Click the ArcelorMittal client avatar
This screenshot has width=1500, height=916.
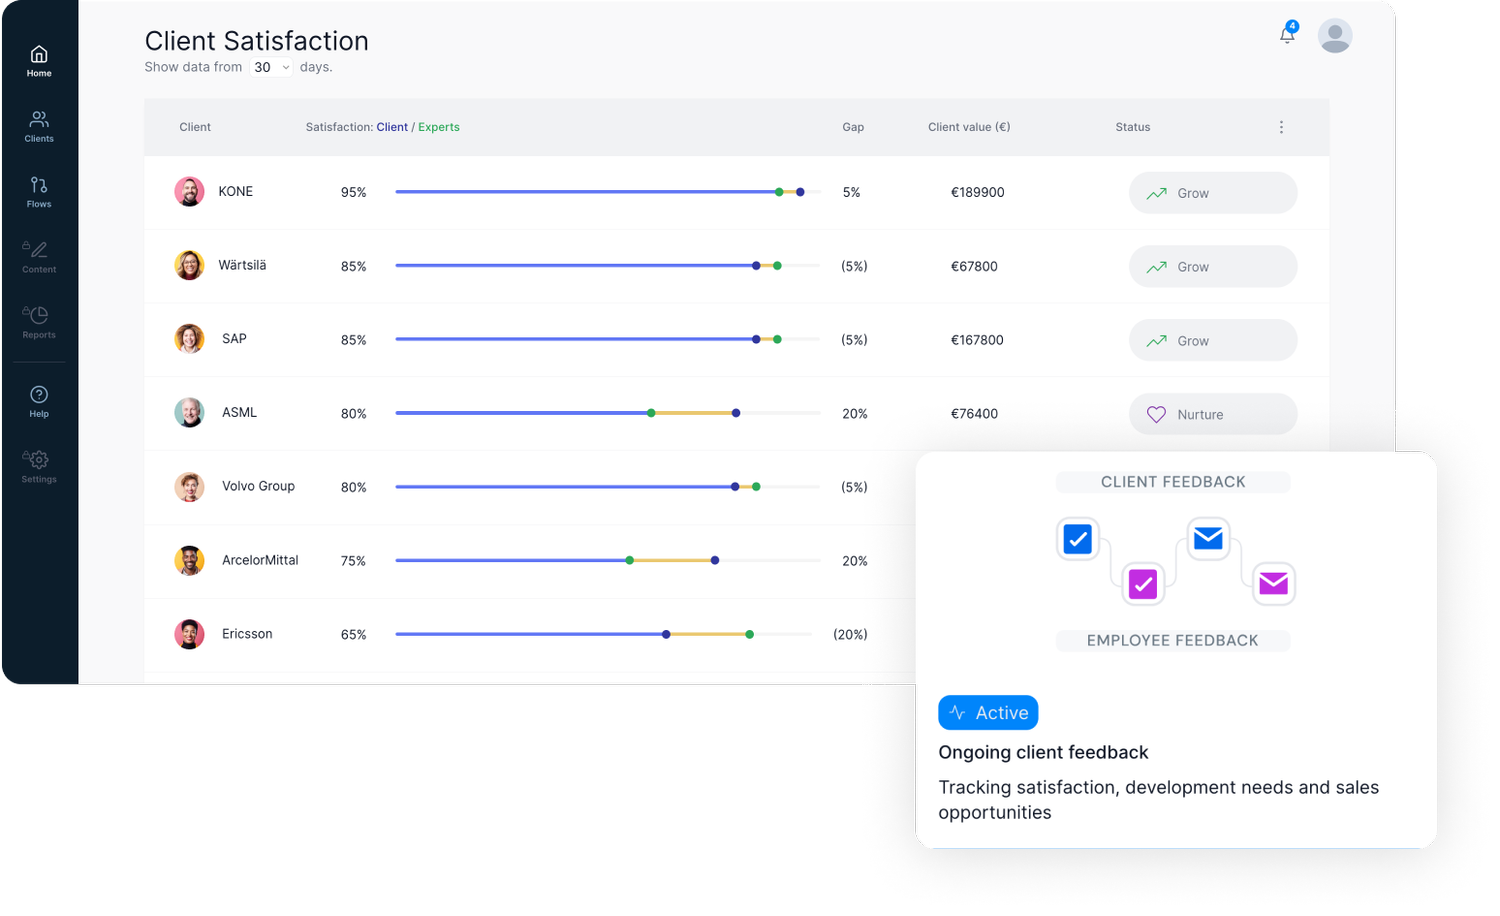click(189, 560)
